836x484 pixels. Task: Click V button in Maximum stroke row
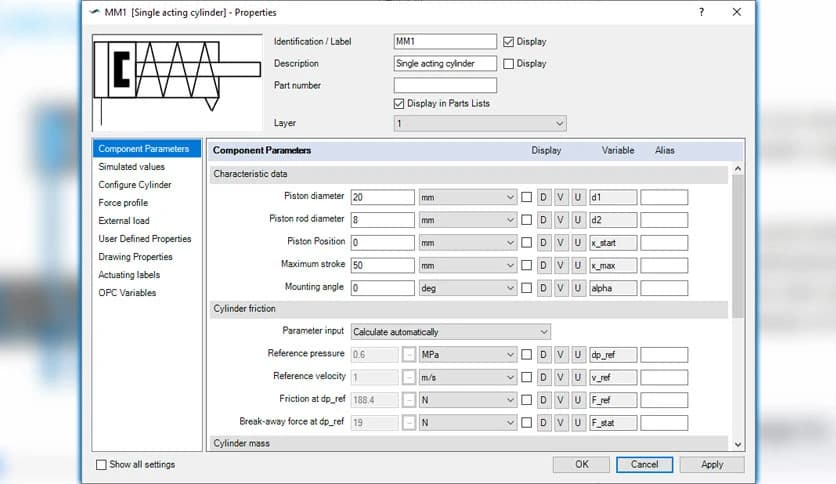[x=560, y=265]
